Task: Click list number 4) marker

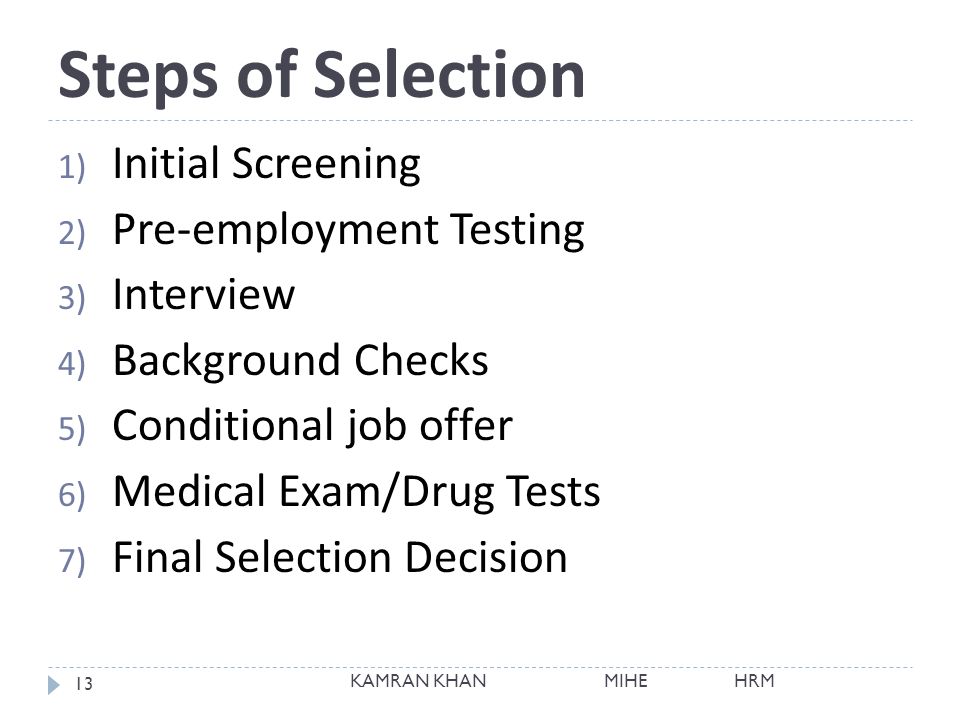Action: [x=72, y=364]
